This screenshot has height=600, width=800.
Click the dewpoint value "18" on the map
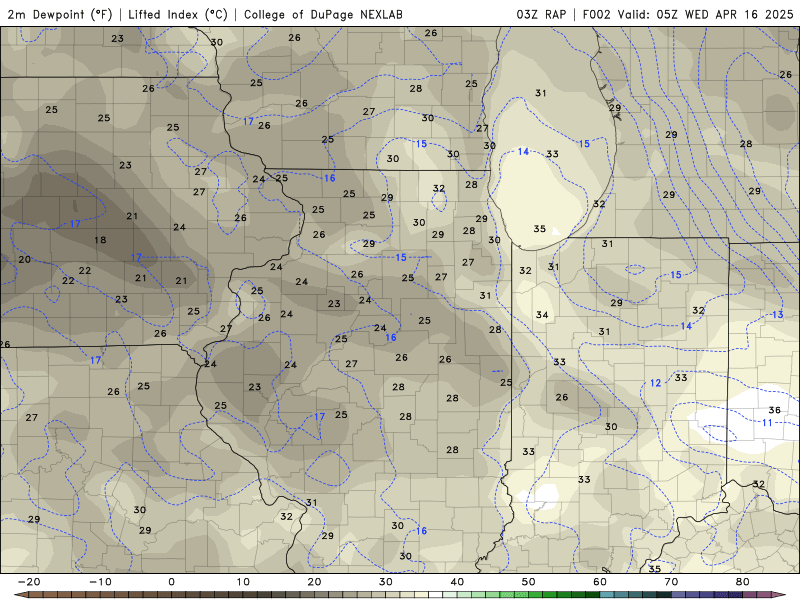tap(100, 240)
